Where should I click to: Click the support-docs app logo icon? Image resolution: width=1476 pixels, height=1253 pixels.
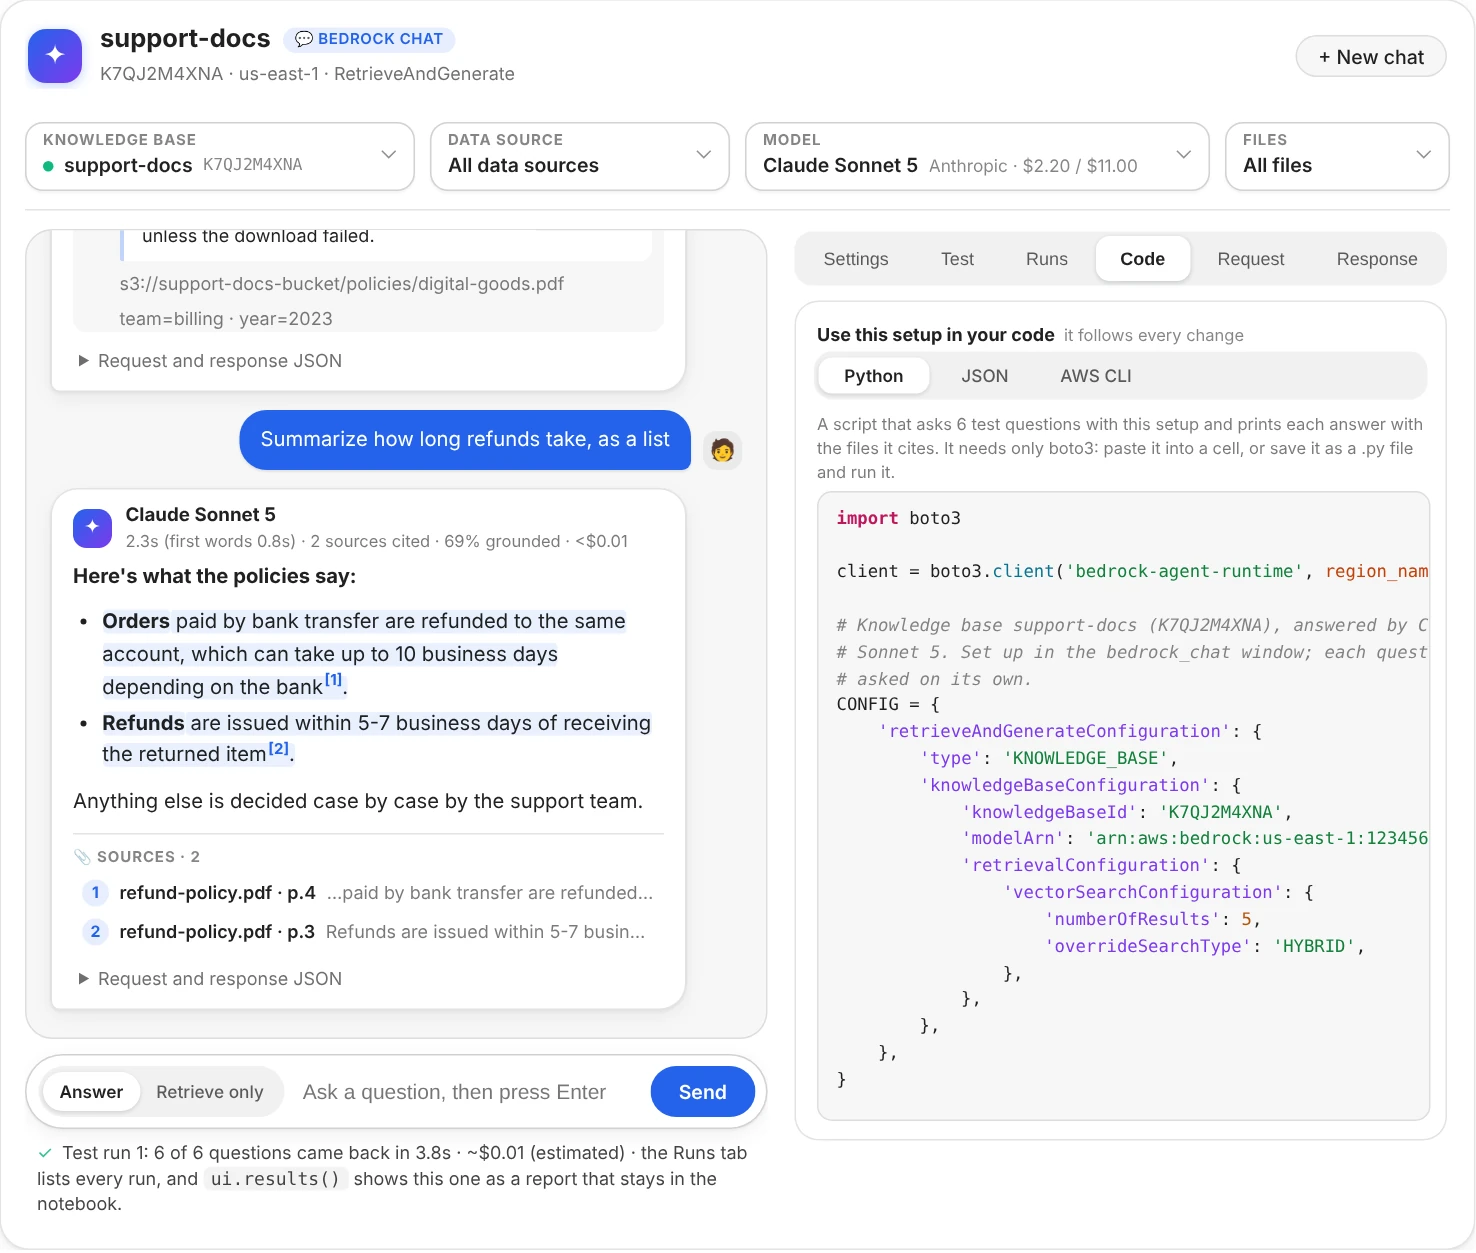(x=55, y=56)
